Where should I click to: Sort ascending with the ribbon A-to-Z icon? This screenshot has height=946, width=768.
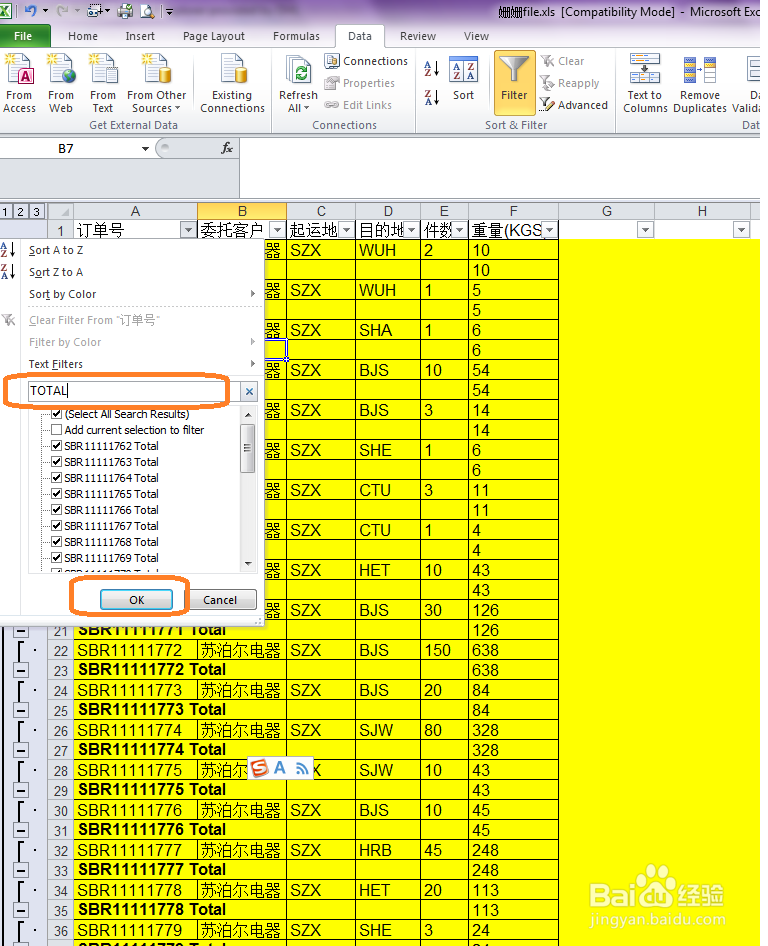pos(431,69)
